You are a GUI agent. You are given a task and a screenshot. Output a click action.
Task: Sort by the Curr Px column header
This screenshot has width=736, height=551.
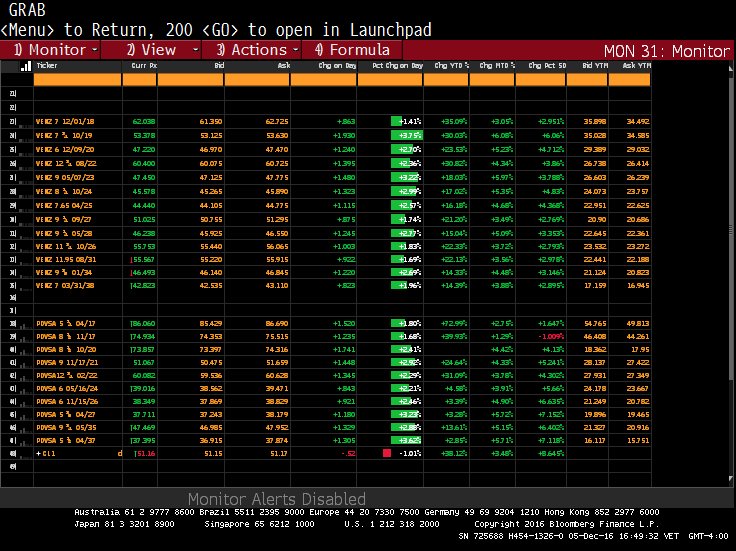[144, 66]
